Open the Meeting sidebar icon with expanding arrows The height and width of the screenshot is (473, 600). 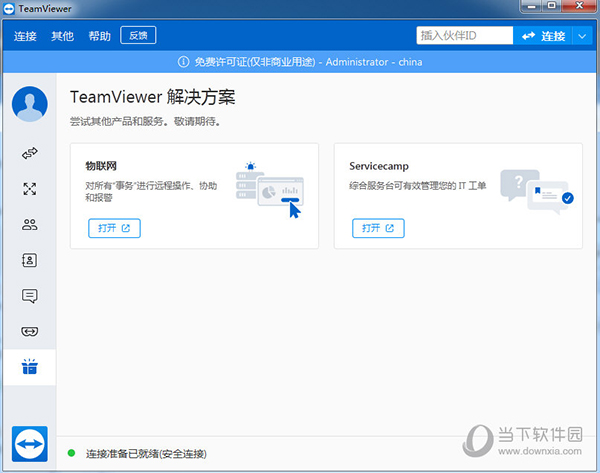[29, 189]
